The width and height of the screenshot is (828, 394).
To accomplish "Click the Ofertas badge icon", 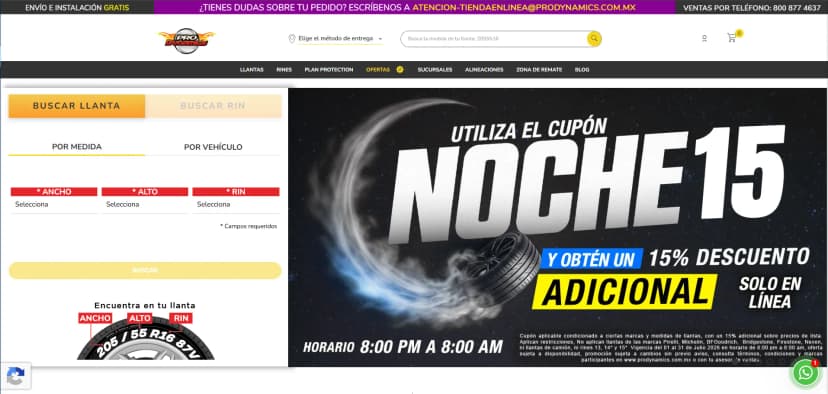I will point(400,69).
